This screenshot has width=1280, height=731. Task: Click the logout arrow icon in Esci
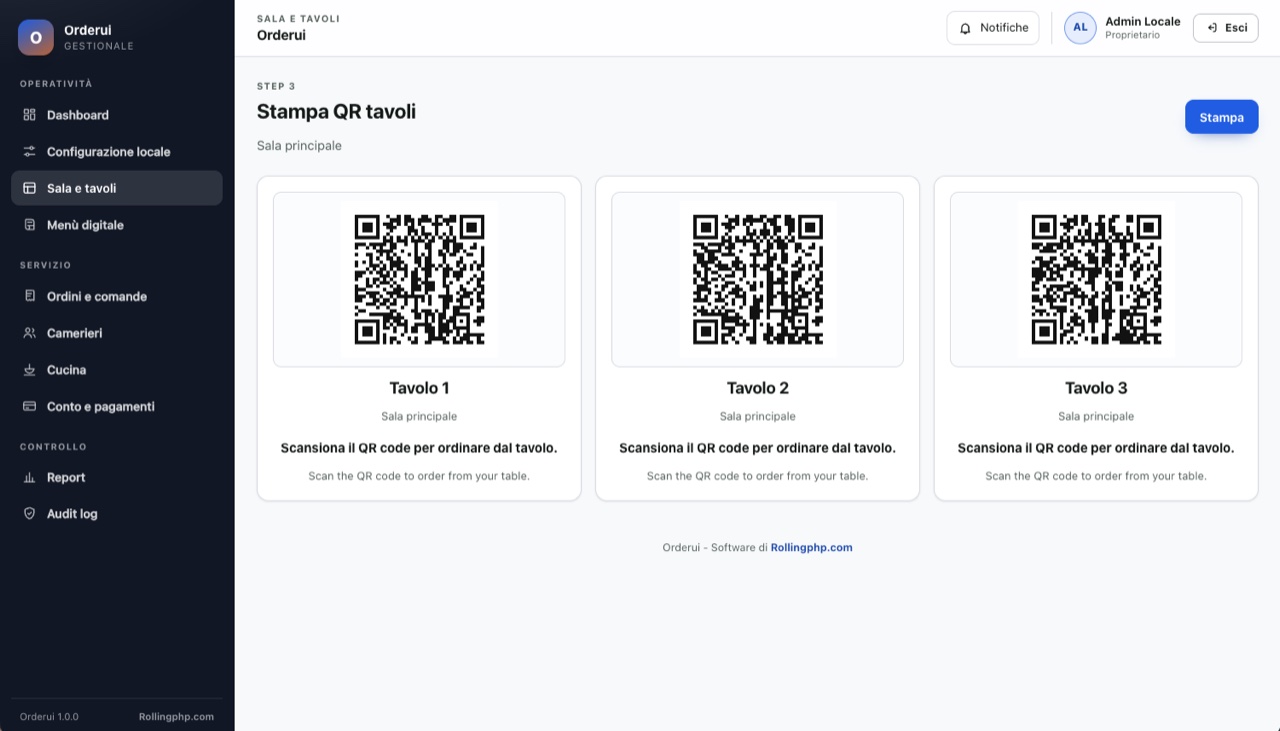pos(1212,28)
